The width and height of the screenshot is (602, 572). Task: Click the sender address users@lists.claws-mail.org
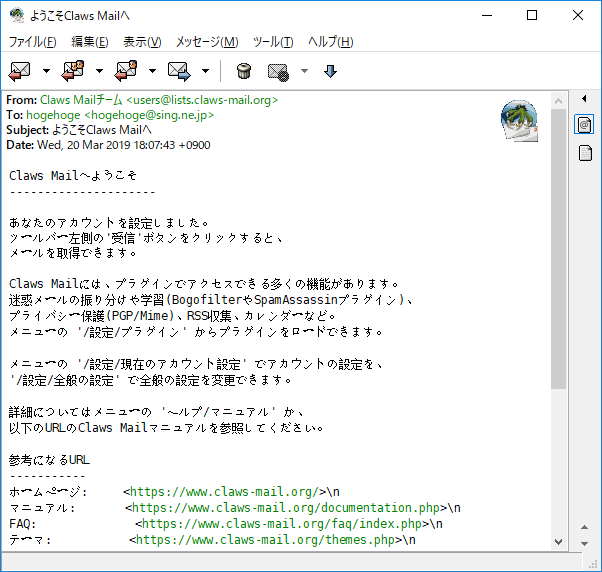pos(202,100)
